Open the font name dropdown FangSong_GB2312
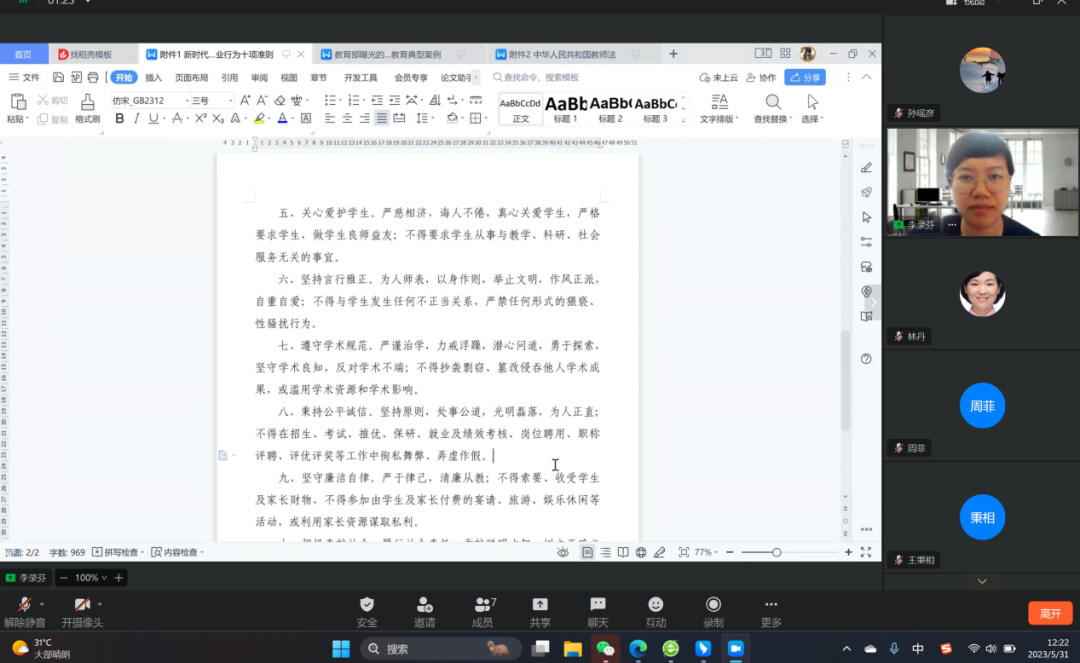The width and height of the screenshot is (1080, 663). (187, 101)
